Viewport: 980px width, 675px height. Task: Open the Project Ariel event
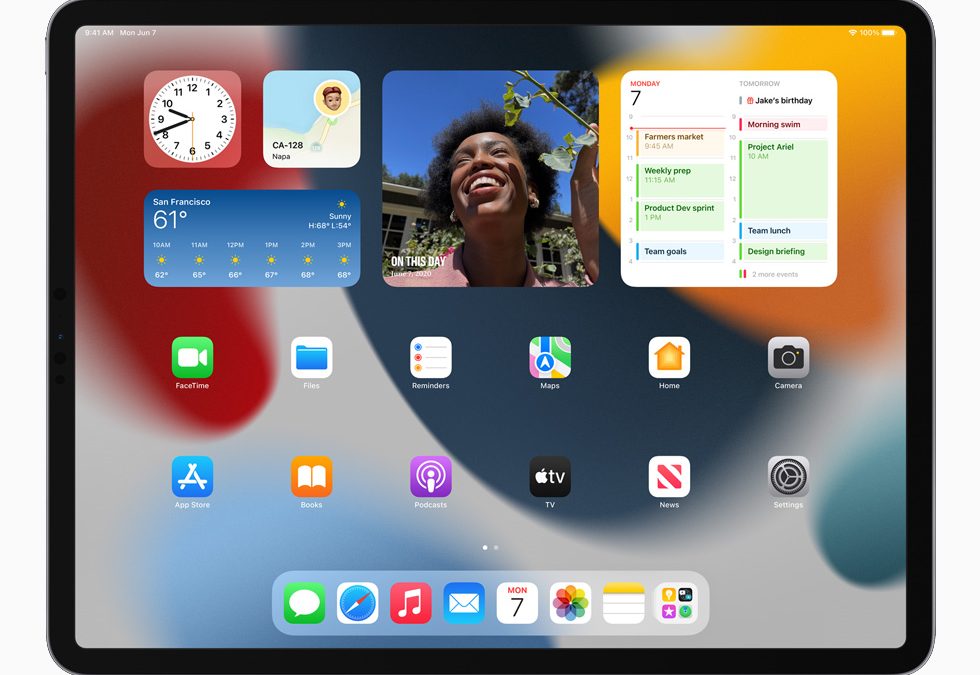click(x=783, y=179)
